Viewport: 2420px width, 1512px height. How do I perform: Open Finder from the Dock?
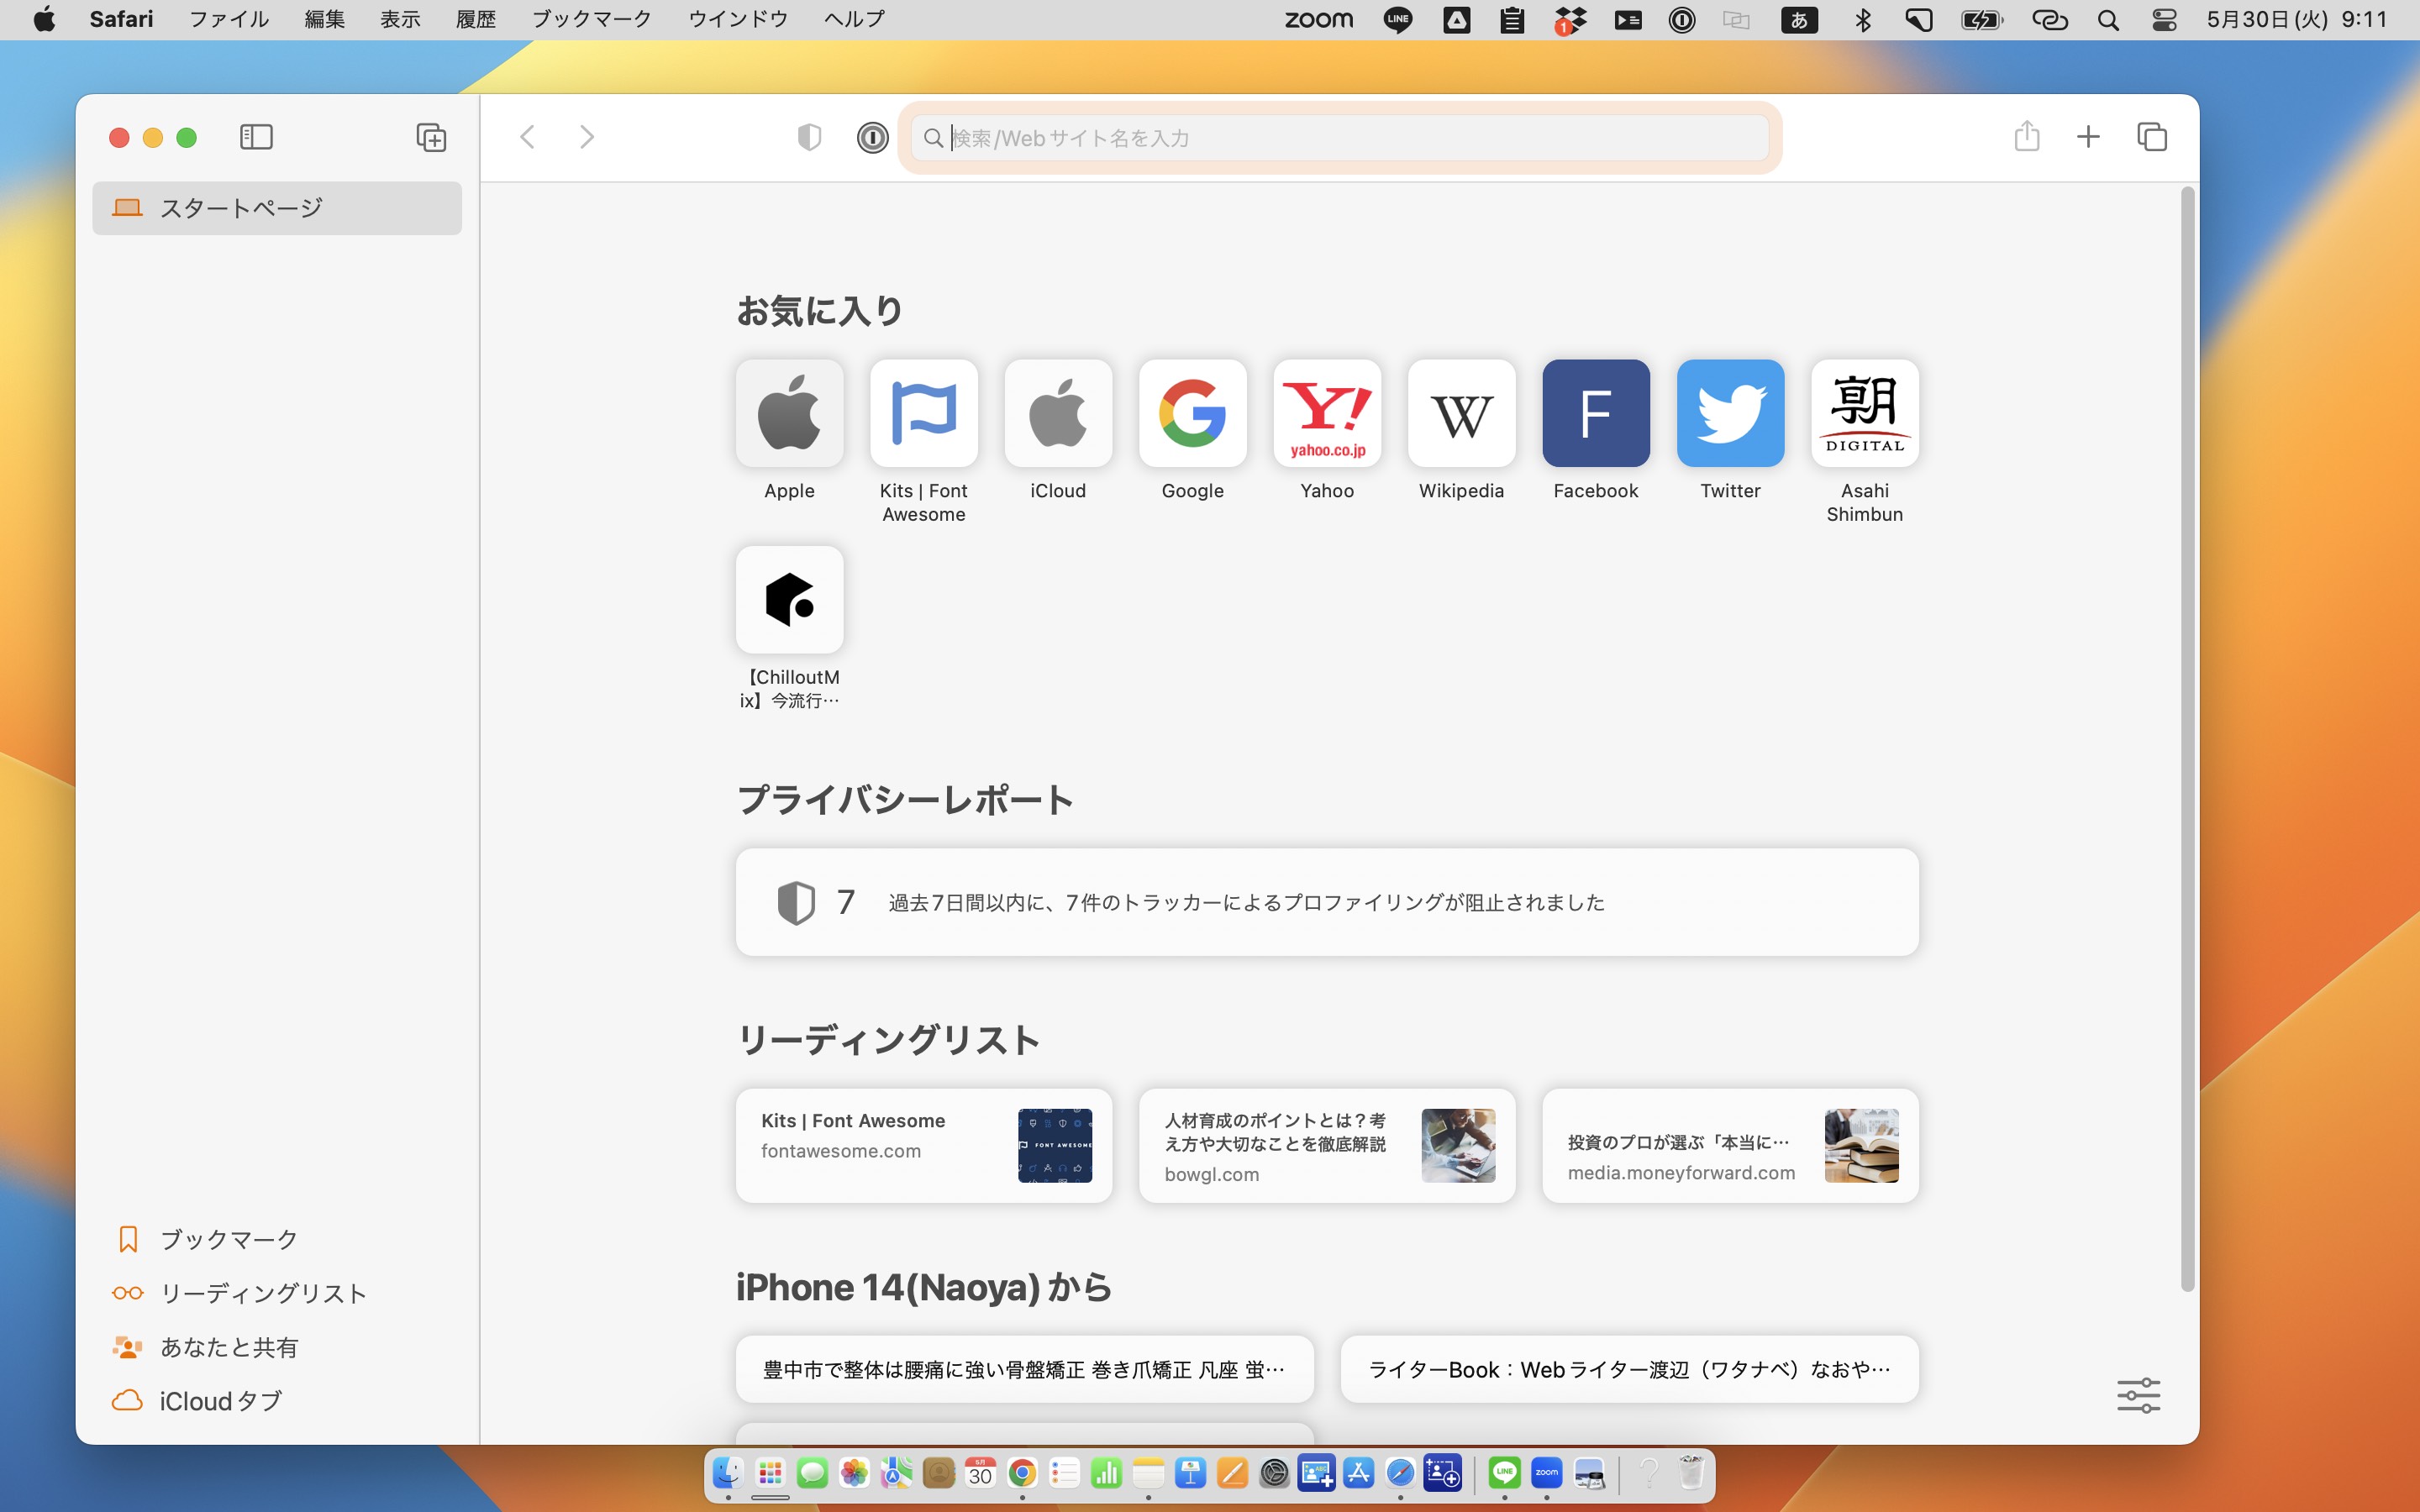tap(728, 1473)
